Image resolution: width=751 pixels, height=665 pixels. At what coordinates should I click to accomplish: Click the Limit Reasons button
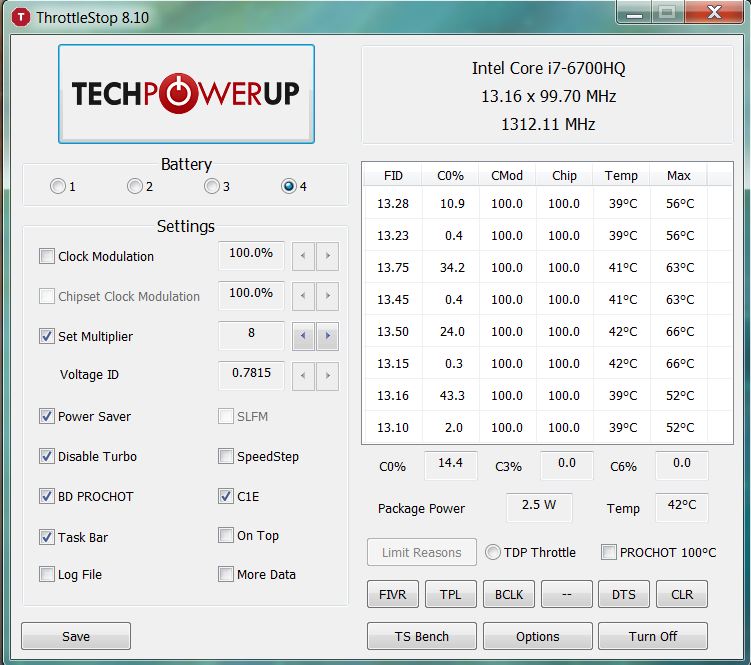click(x=421, y=552)
